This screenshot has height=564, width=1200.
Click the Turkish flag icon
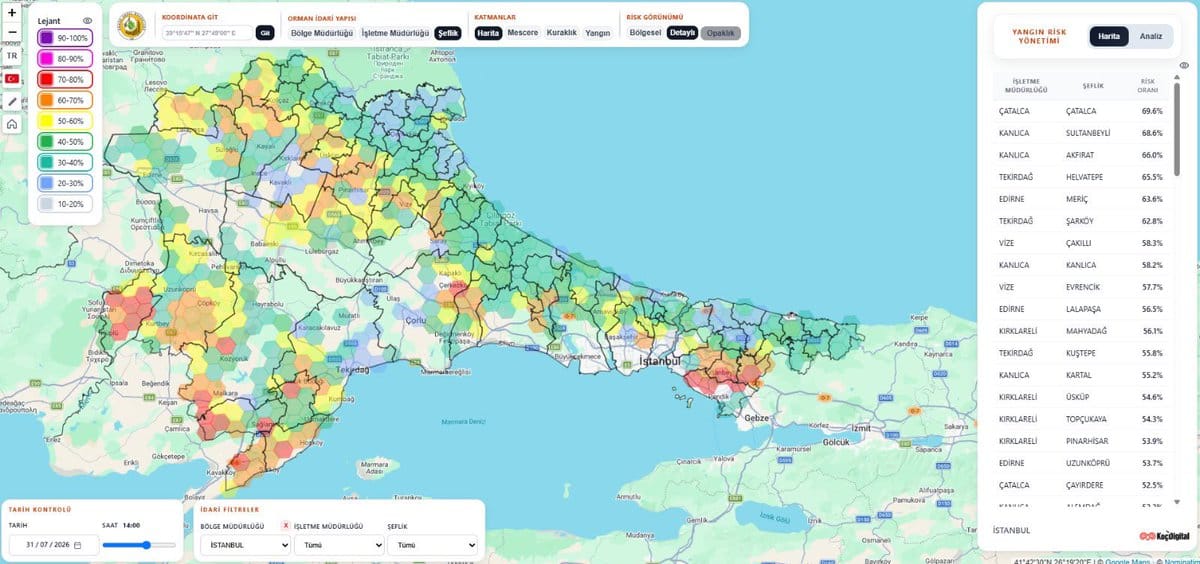pos(12,78)
